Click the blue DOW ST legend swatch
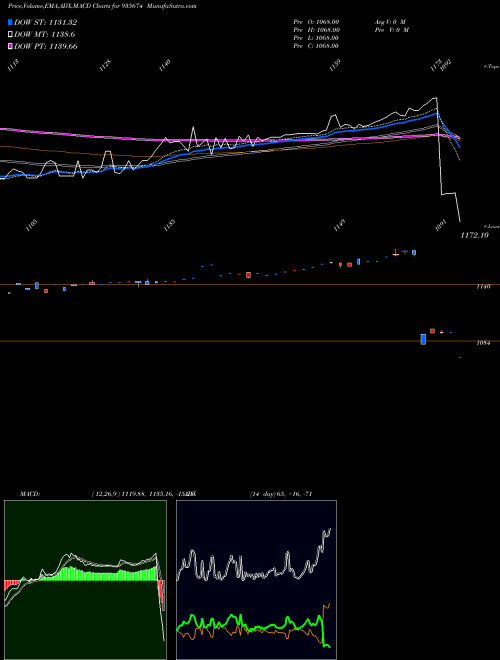Image resolution: width=500 pixels, height=660 pixels. click(10, 22)
